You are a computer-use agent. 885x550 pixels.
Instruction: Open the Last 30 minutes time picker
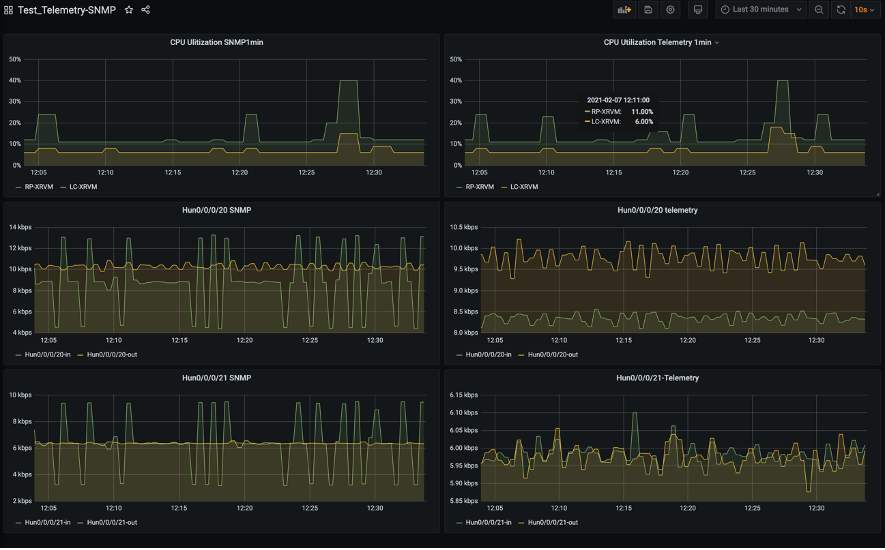[x=761, y=10]
